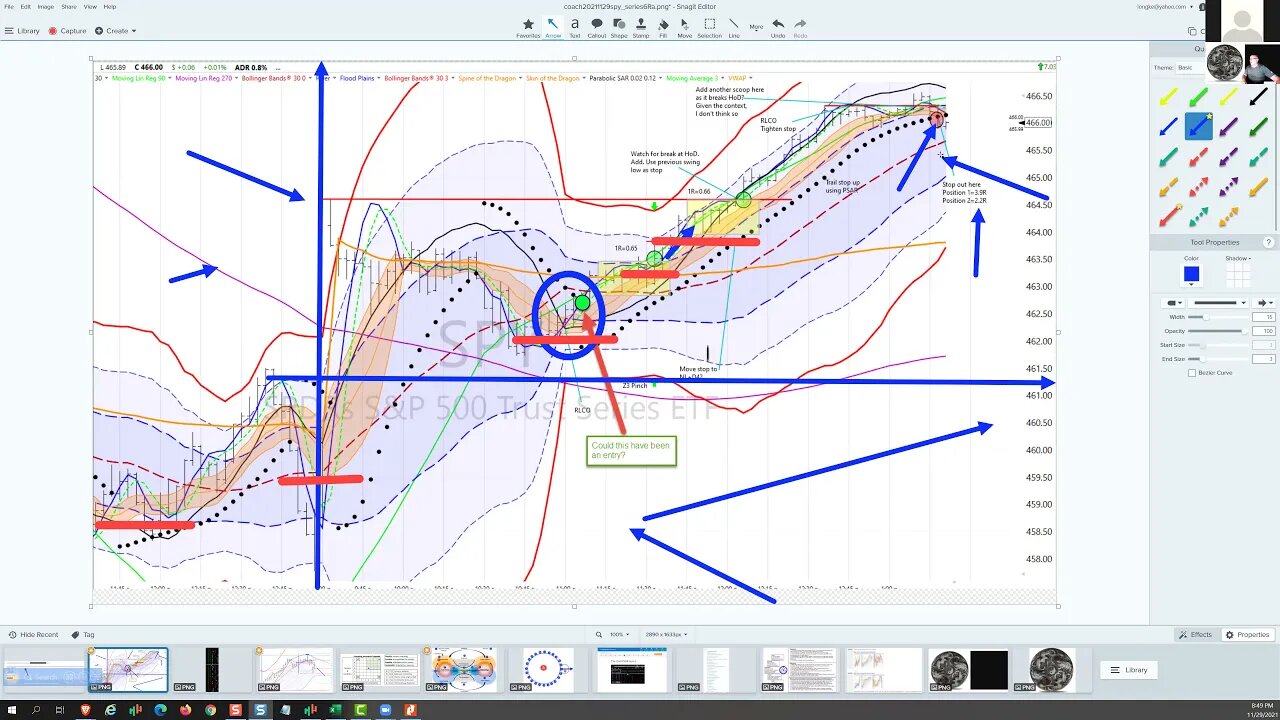Screen dimensions: 1280x720
Task: Open the blue dotted circle thumbnail
Action: coord(547,669)
